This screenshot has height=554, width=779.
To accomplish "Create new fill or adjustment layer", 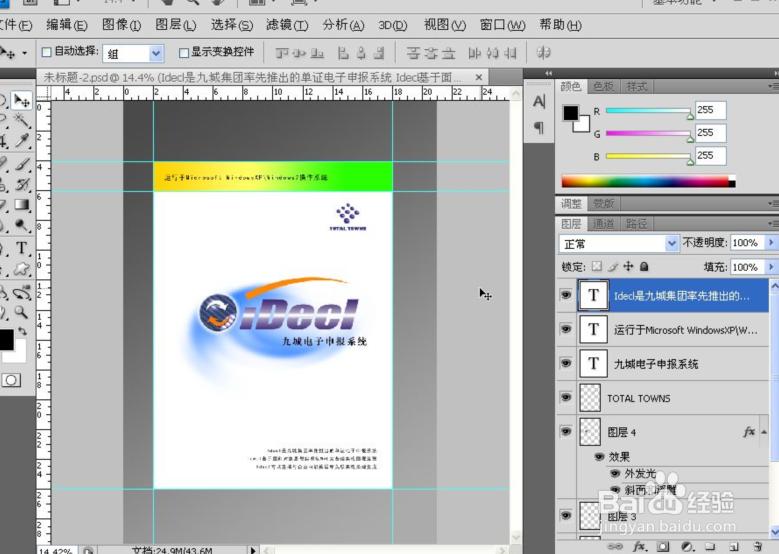I will [687, 546].
